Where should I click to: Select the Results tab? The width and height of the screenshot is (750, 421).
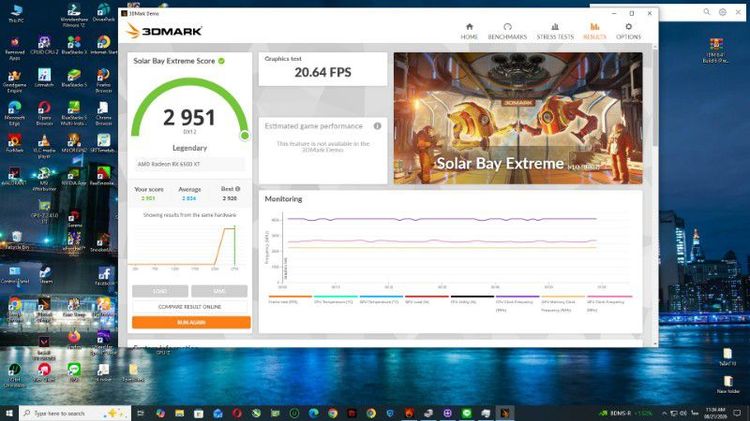[x=595, y=31]
